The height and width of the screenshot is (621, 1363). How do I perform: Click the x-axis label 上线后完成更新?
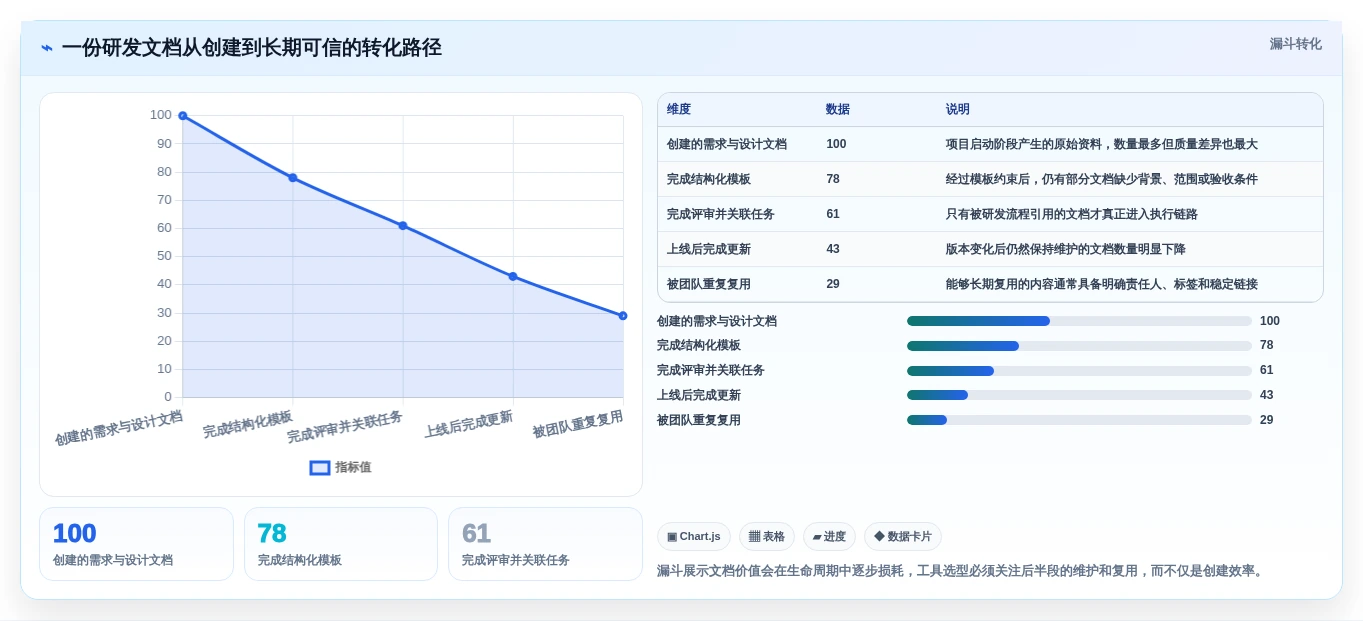(468, 425)
